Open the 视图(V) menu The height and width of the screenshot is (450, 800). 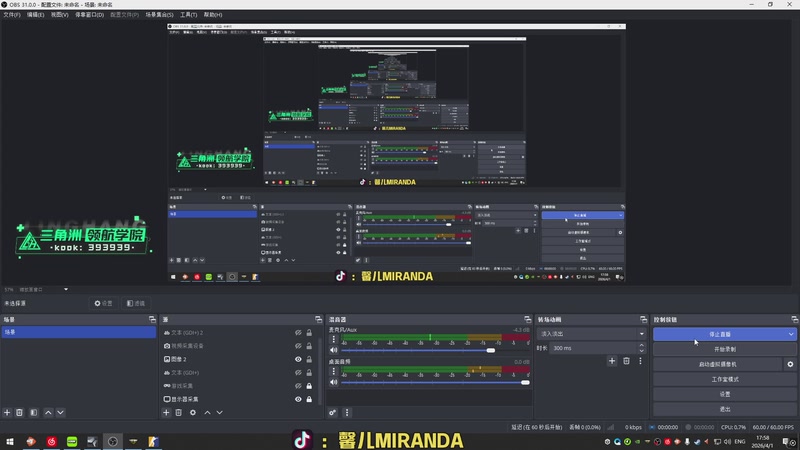59,15
